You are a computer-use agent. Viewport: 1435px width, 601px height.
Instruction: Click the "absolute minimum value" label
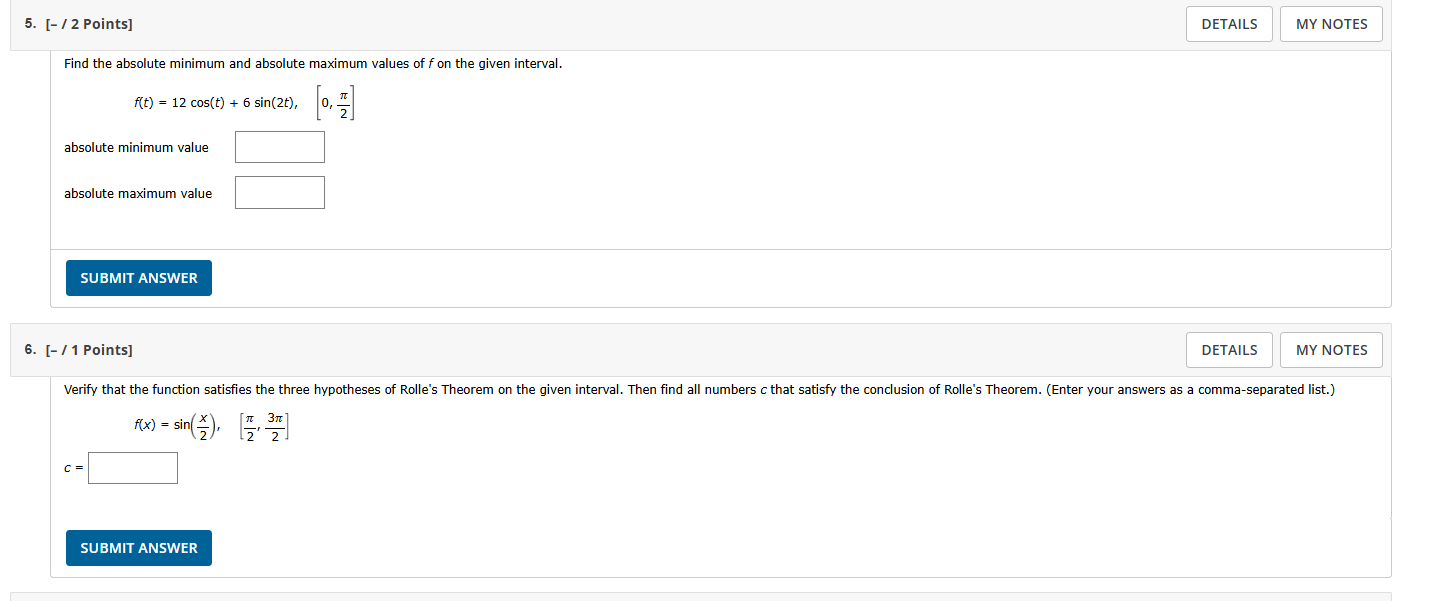coord(136,148)
